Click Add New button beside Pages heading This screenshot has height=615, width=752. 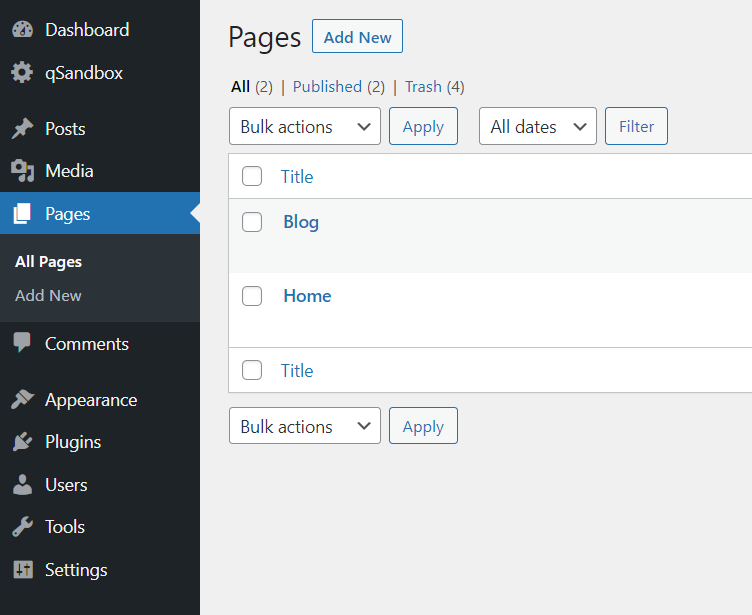(357, 36)
